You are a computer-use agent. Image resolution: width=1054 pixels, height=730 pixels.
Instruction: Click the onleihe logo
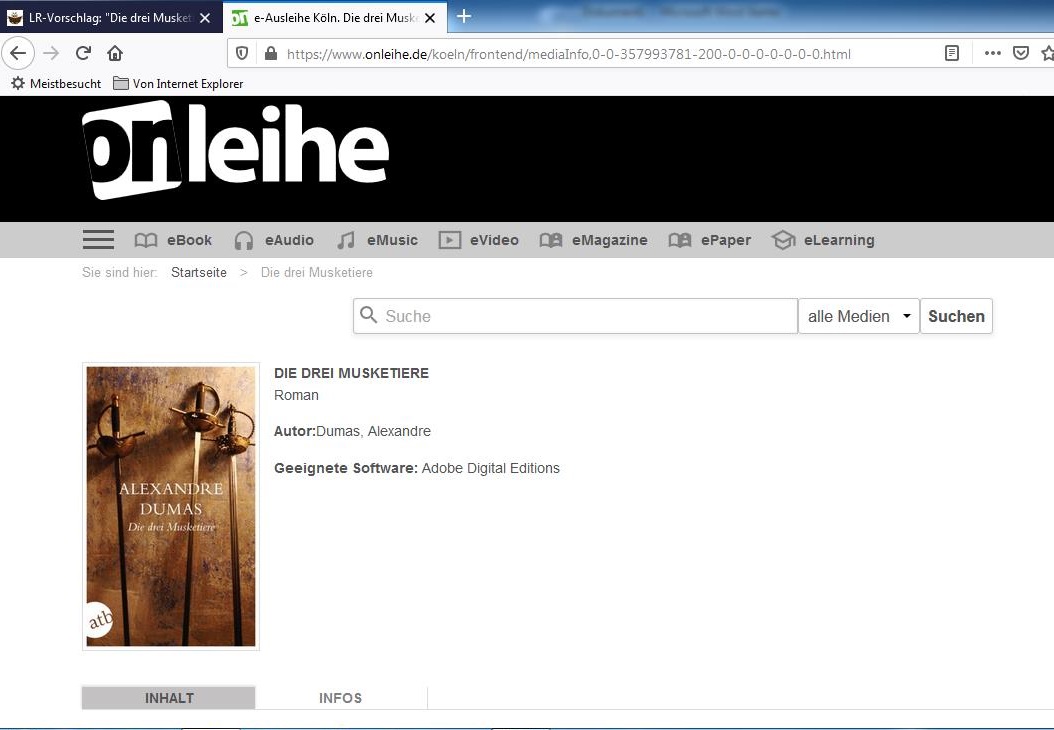coord(235,151)
